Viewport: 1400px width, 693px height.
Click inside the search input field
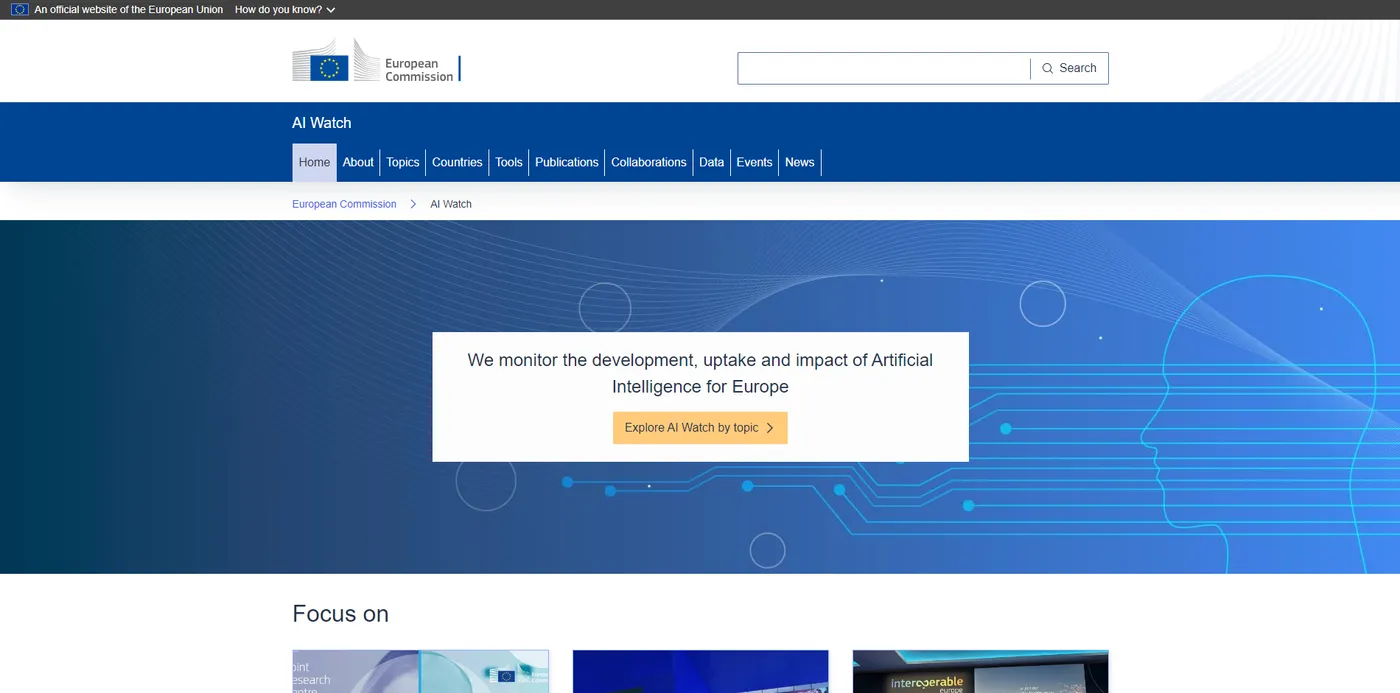[x=883, y=68]
